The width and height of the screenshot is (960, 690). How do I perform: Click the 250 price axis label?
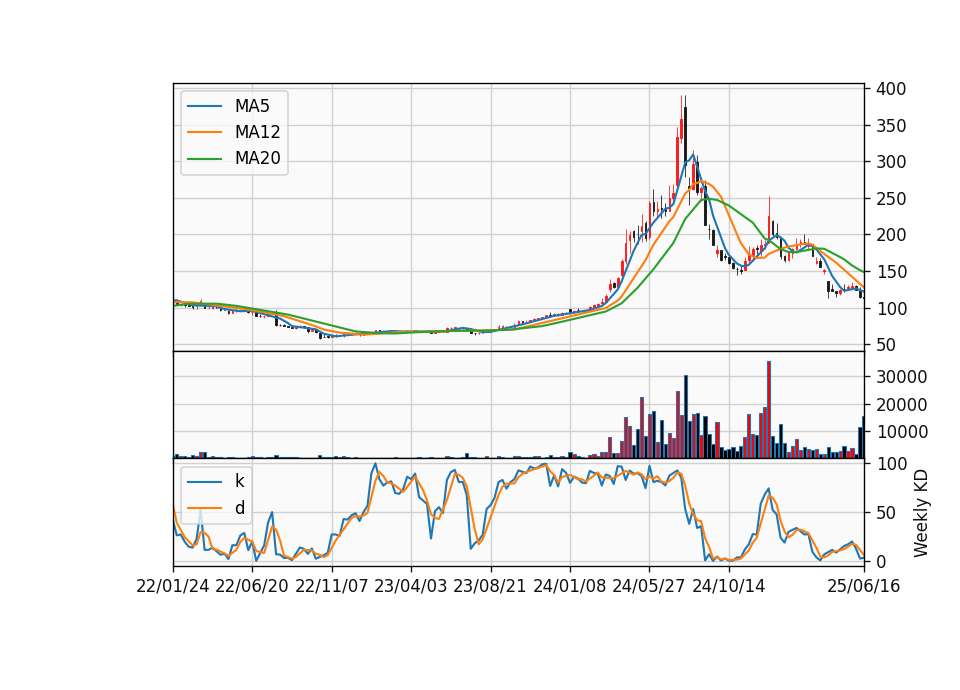(891, 199)
